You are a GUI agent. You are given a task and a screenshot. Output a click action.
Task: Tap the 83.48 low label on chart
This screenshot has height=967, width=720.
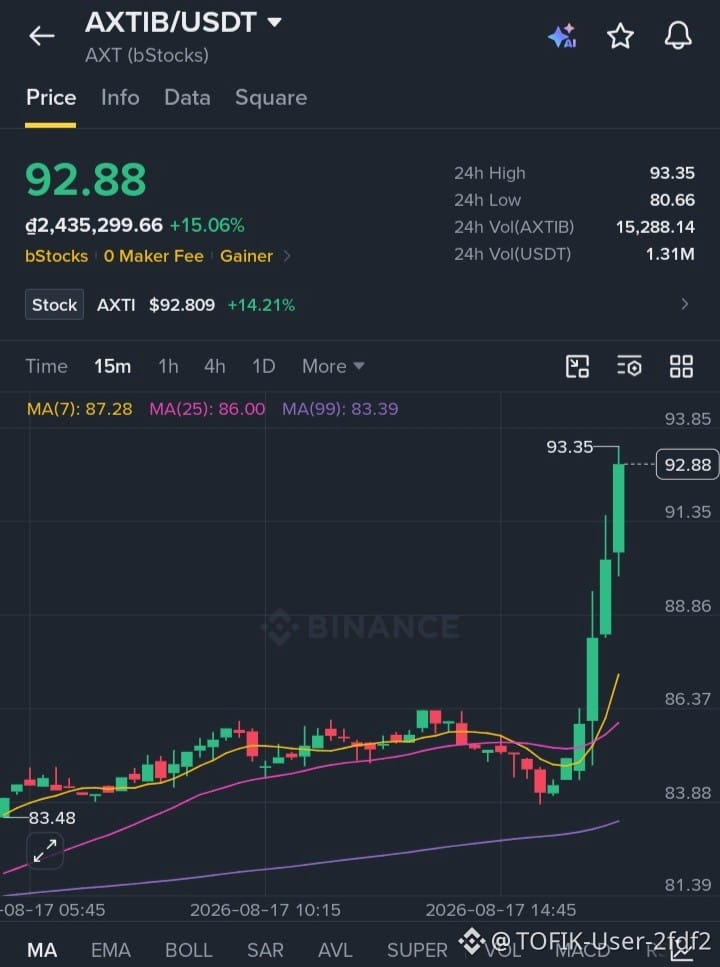click(x=52, y=818)
